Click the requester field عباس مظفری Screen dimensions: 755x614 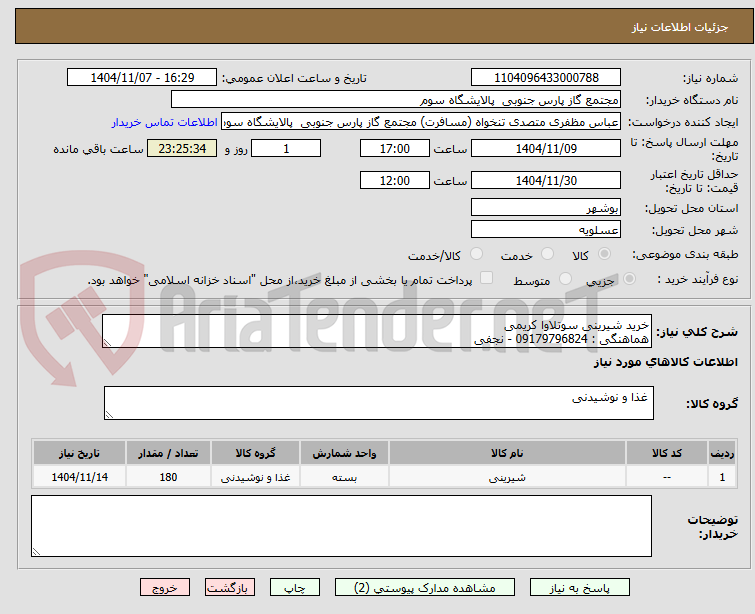point(421,122)
